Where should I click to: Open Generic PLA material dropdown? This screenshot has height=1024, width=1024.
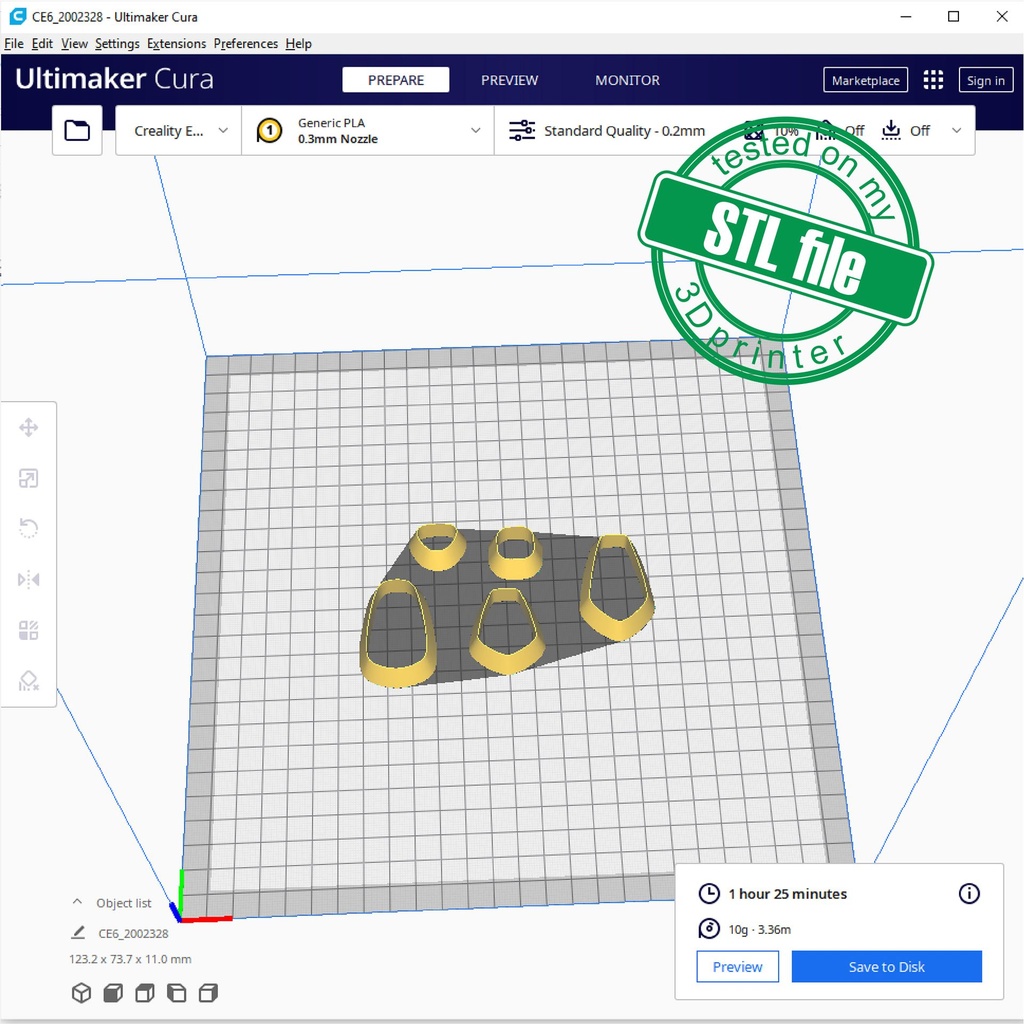[x=368, y=131]
